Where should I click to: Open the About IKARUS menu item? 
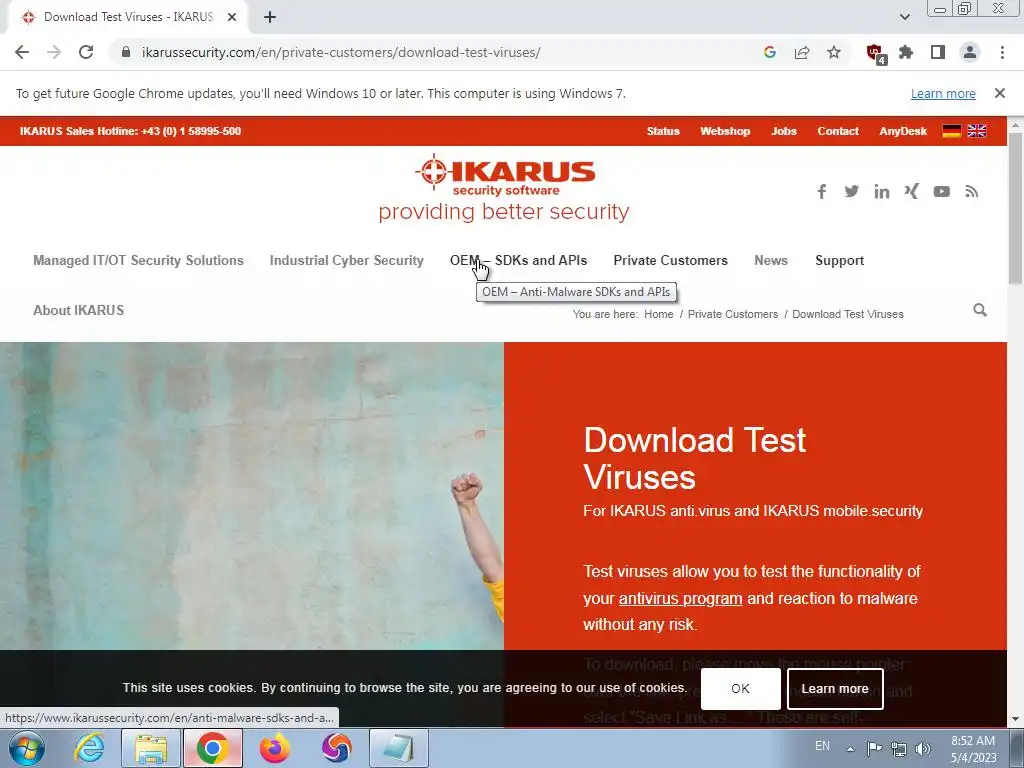[x=78, y=310]
